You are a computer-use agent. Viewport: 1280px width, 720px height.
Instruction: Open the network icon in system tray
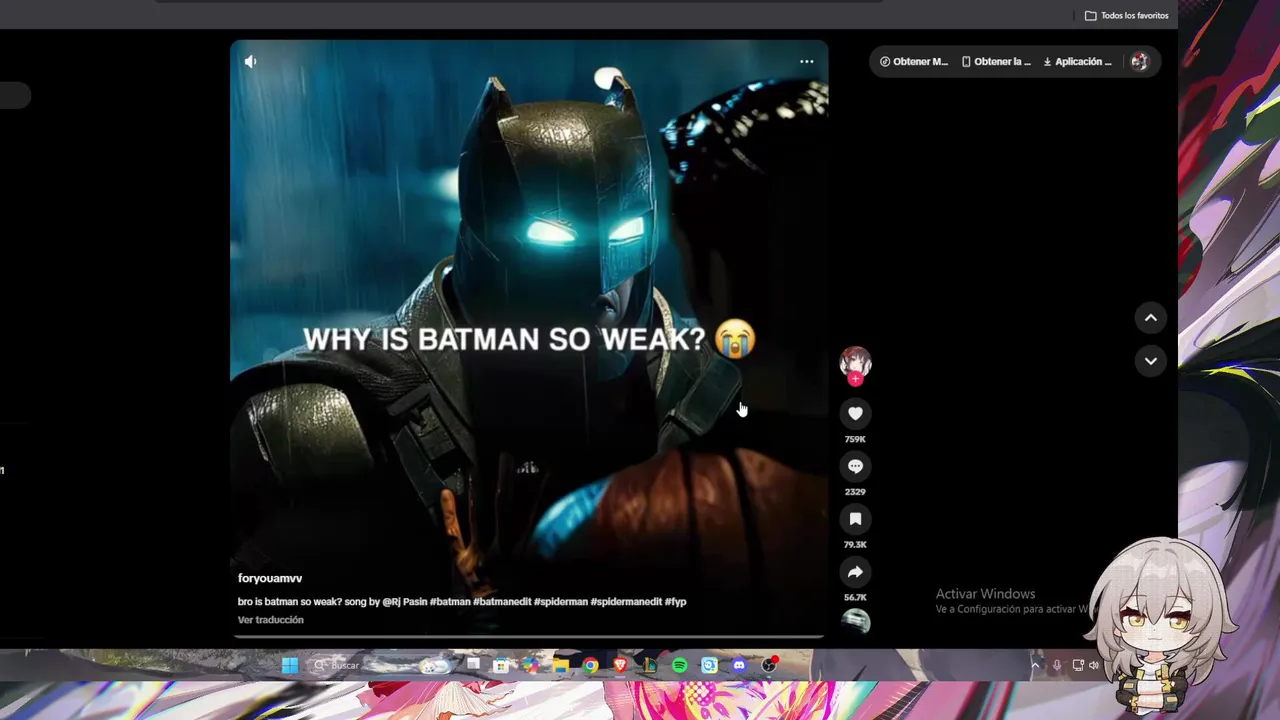[1078, 665]
